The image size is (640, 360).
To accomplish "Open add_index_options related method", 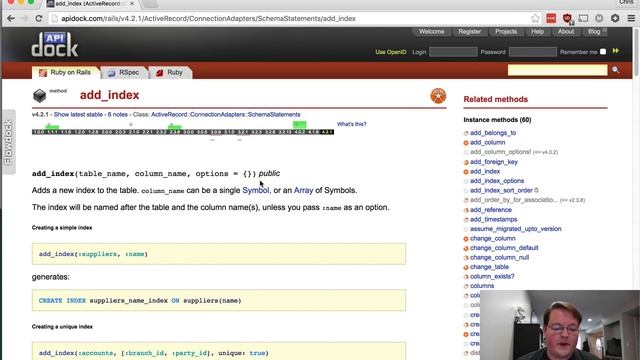I will click(x=497, y=181).
